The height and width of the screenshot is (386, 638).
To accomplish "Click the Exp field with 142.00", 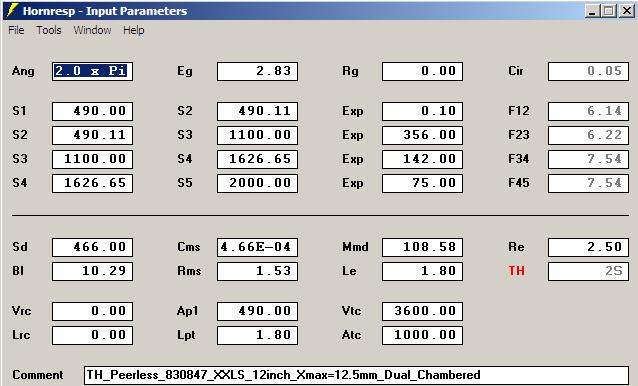I will click(x=422, y=159).
